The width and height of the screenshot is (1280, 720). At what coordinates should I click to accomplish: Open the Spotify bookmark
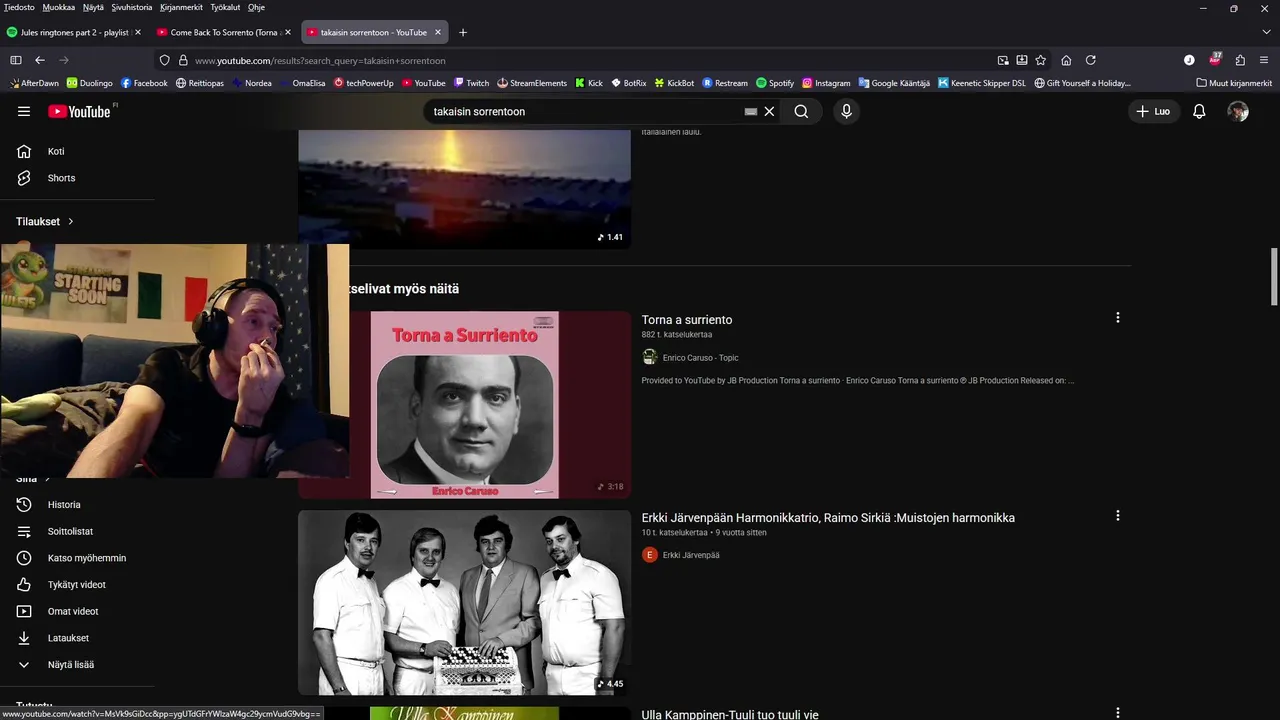(775, 83)
